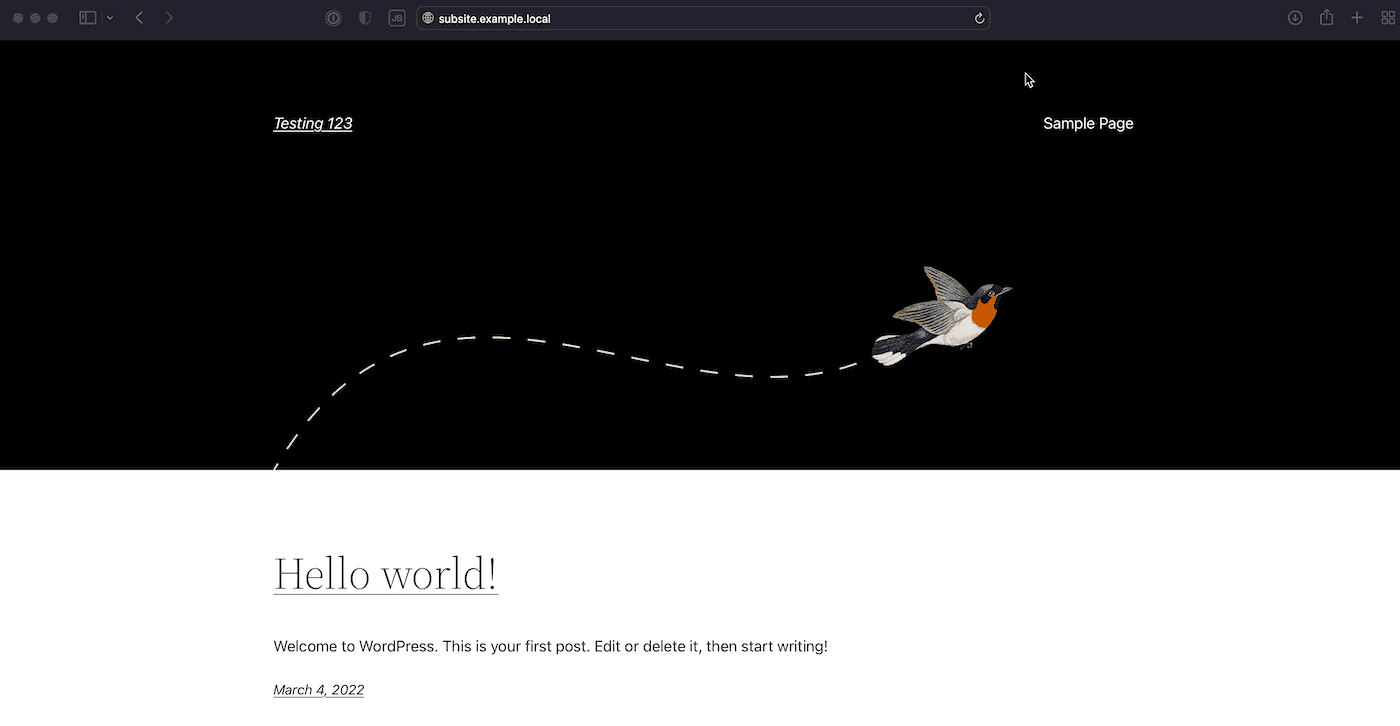Navigate forward a page
Screen dimensions: 1400x726
click(170, 17)
